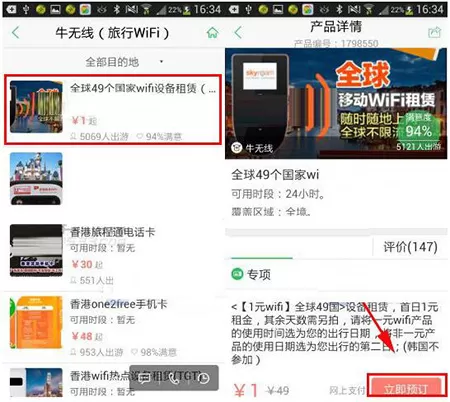450x402 pixels.
Task: Tap clock history icon in floating bar
Action: 204,378
